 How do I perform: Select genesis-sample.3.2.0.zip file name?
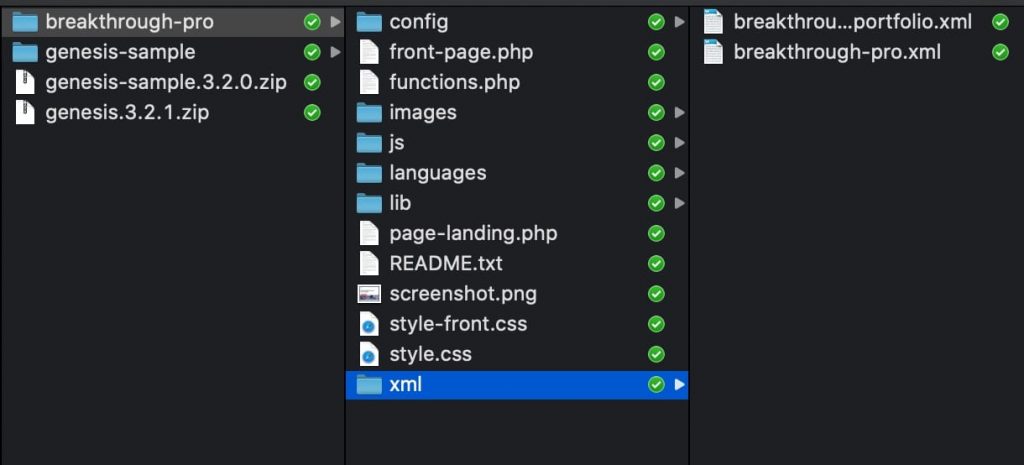(166, 82)
